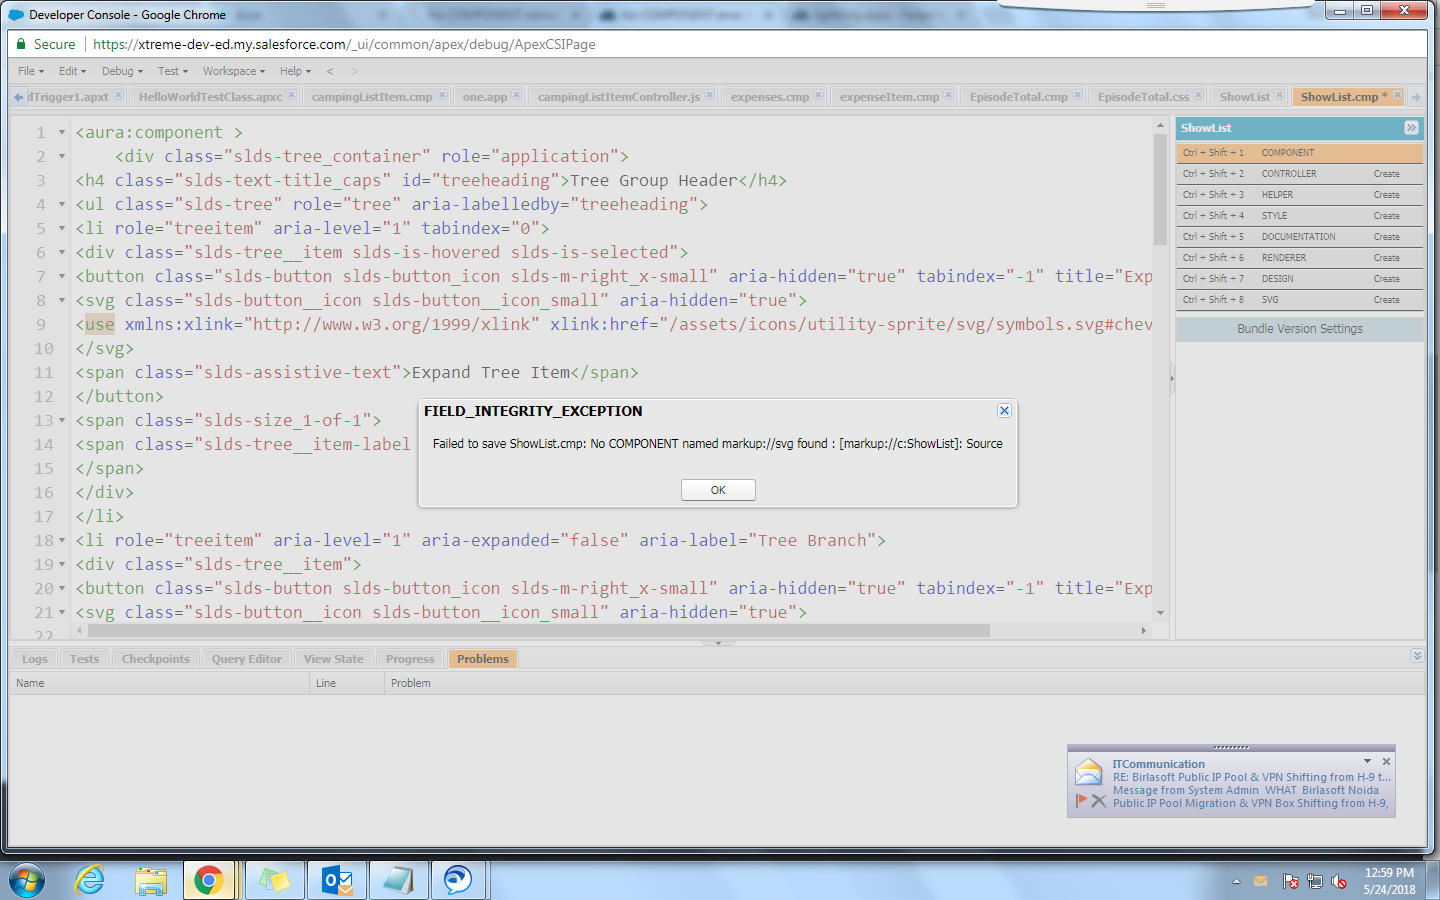The width and height of the screenshot is (1440, 900).
Task: Open Chrome from the Windows taskbar
Action: (x=208, y=880)
